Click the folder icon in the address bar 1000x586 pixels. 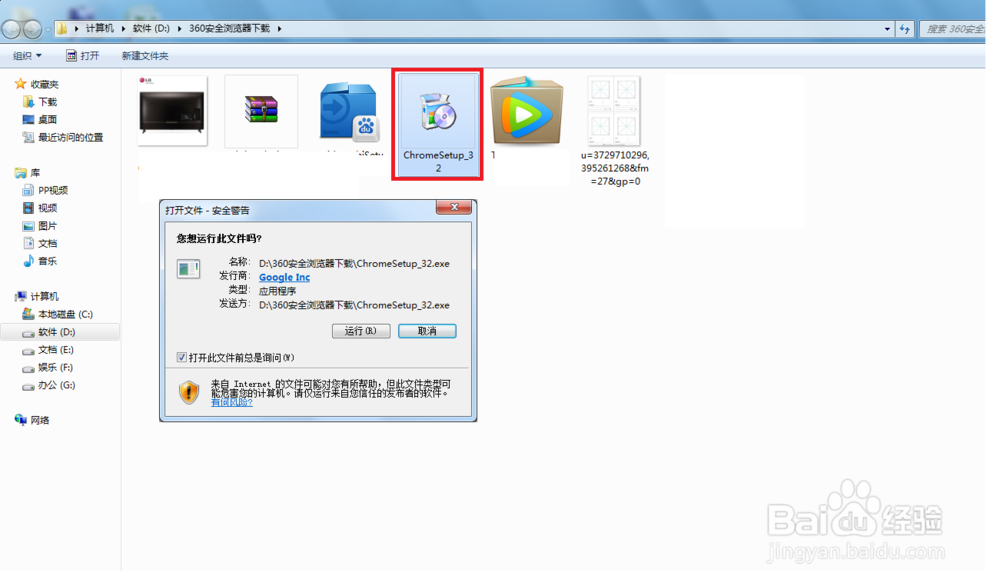[62, 29]
